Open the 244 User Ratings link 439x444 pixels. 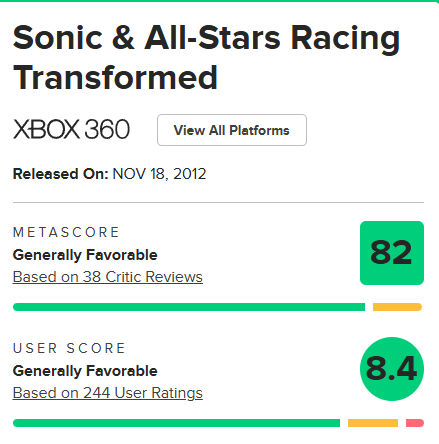pyautogui.click(x=108, y=393)
